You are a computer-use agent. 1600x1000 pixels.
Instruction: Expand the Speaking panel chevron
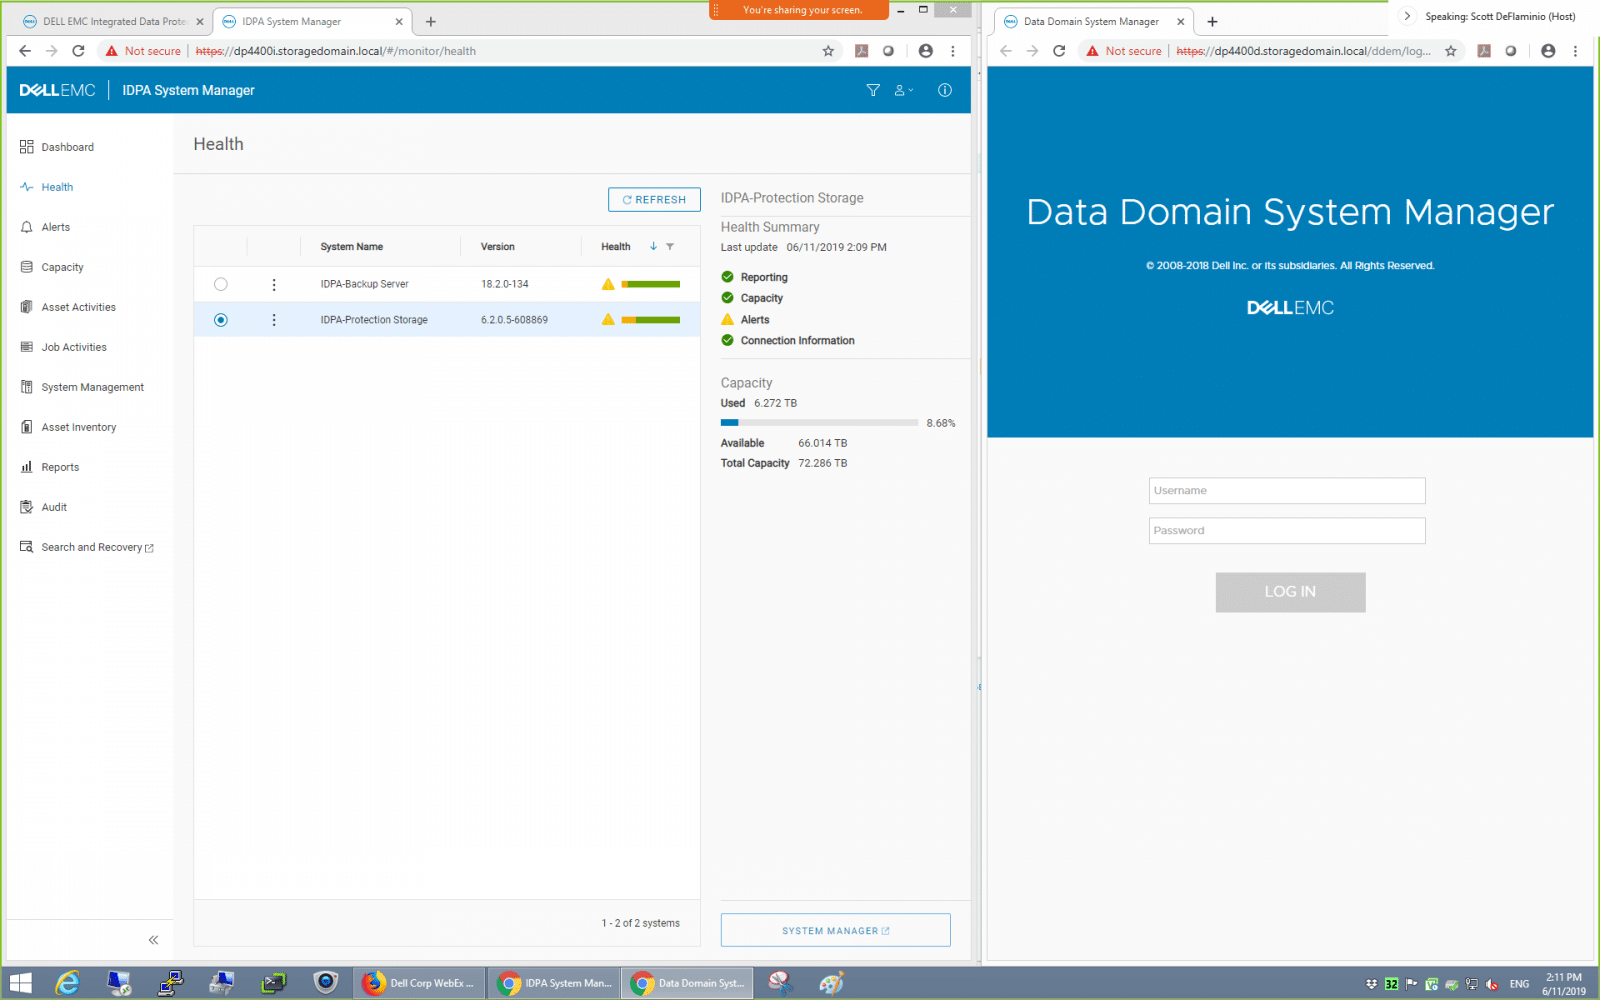tap(1407, 16)
